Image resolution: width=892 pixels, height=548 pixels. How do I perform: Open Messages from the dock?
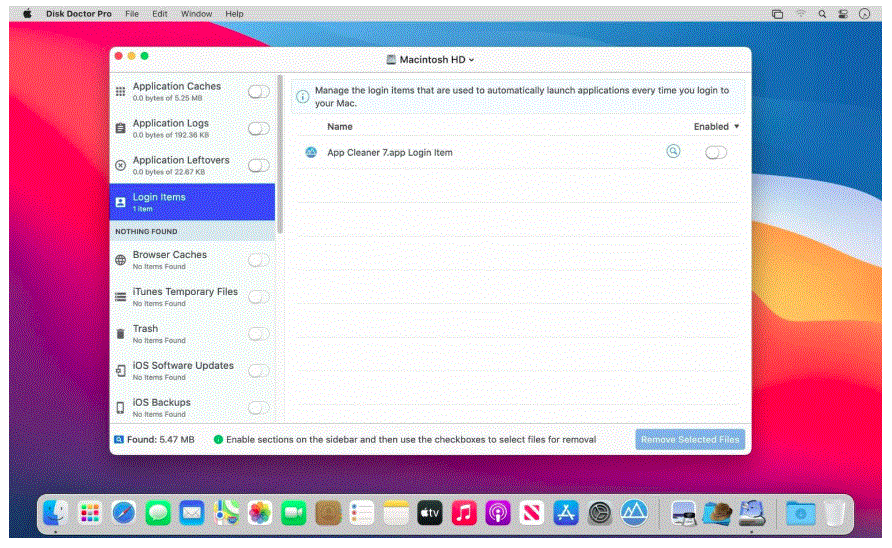pos(158,513)
